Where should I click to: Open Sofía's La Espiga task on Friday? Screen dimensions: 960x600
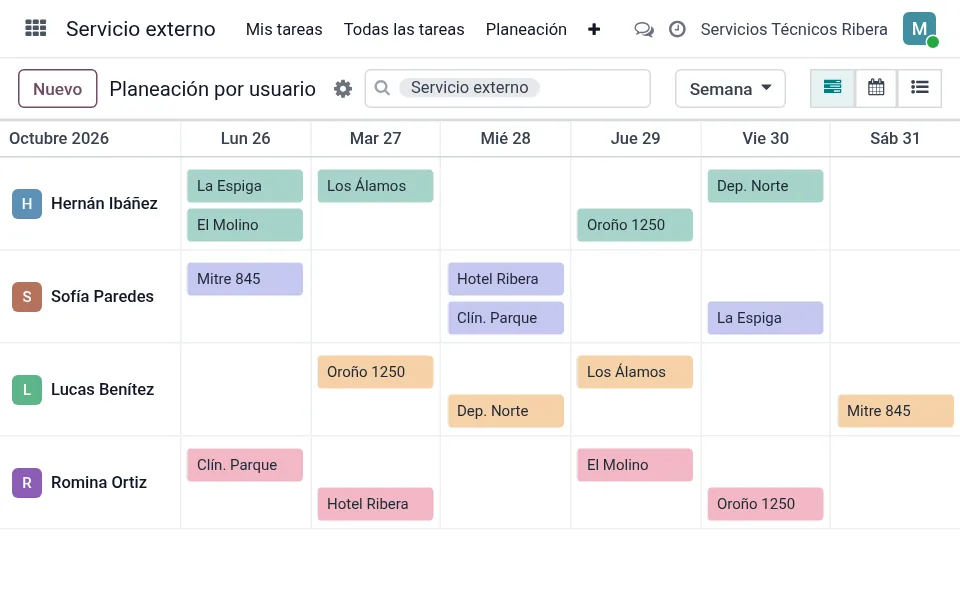click(x=765, y=318)
